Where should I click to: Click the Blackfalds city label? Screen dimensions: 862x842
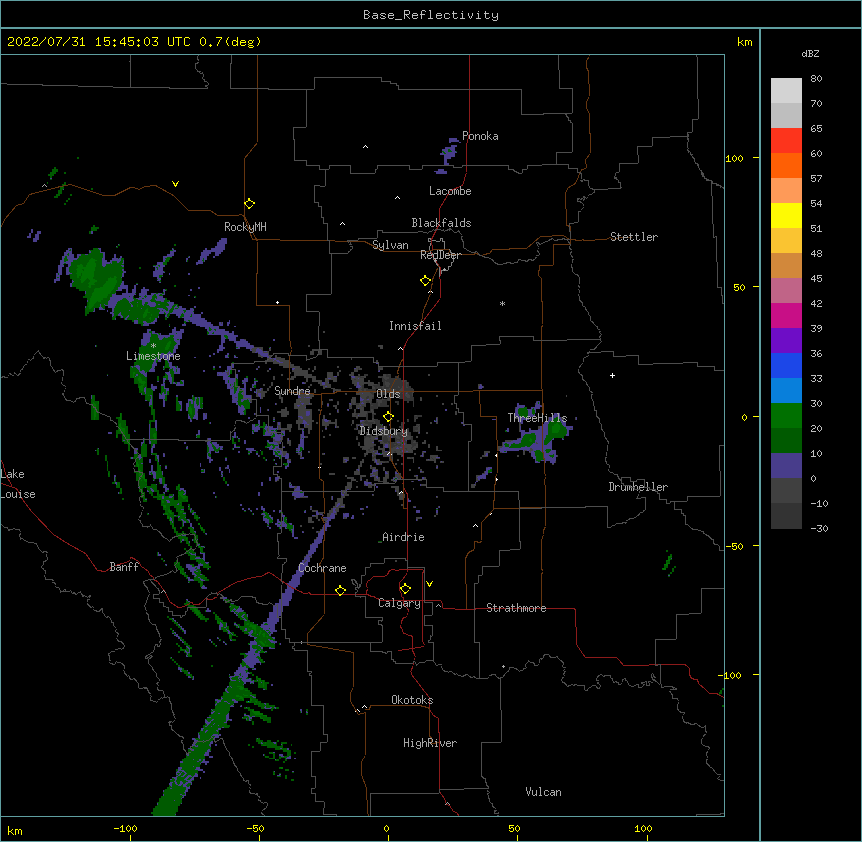pyautogui.click(x=441, y=223)
